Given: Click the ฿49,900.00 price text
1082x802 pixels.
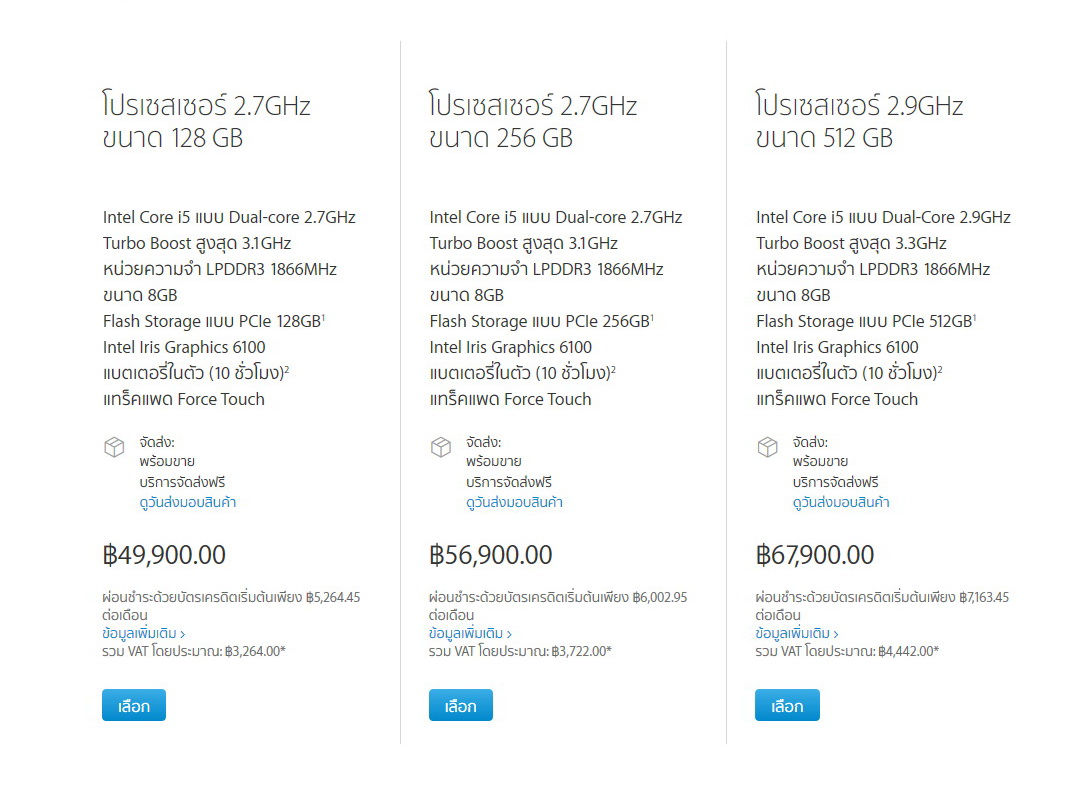Looking at the screenshot, I should coord(165,555).
